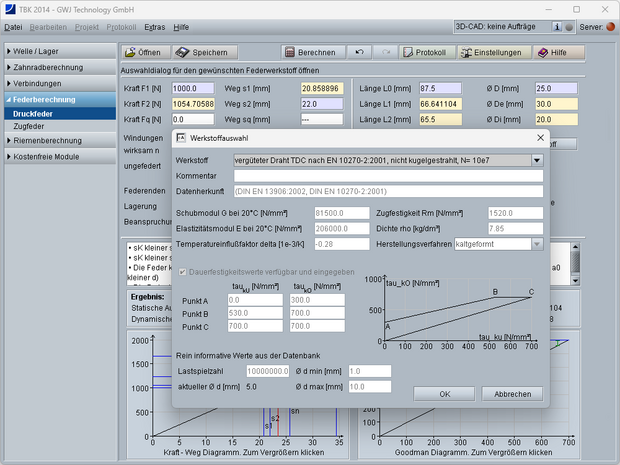
Task: Open the Werkstoff material dropdown
Action: pos(536,159)
